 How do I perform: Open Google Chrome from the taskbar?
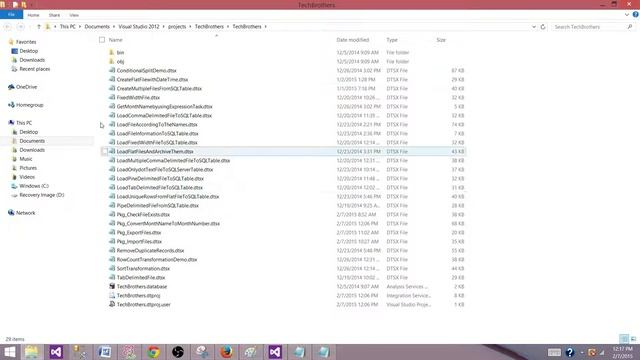point(153,352)
